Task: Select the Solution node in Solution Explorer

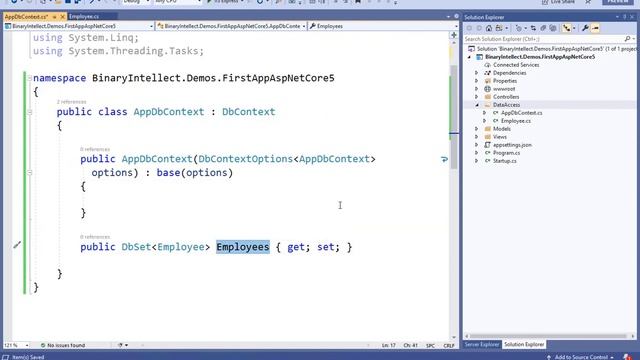Action: pyautogui.click(x=552, y=49)
